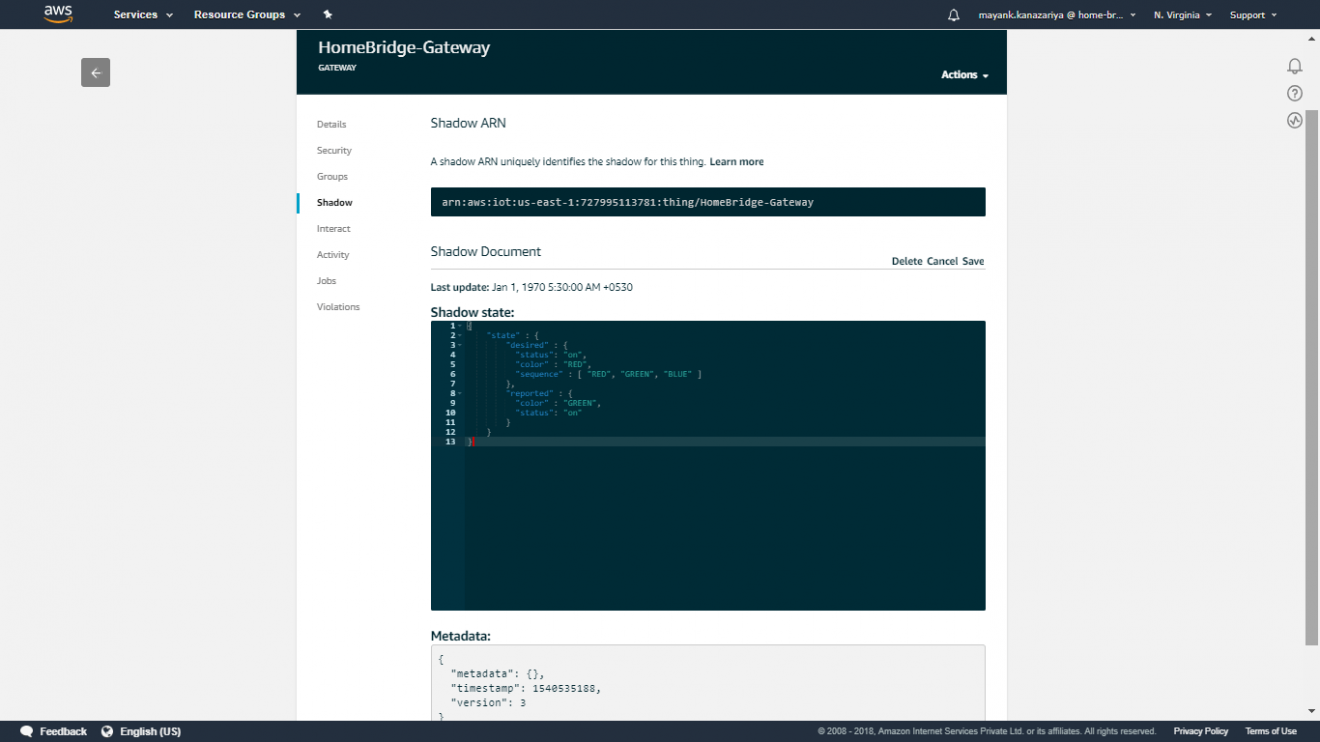The image size is (1320, 742).
Task: Open the Terms of Use link
Action: (x=1271, y=731)
